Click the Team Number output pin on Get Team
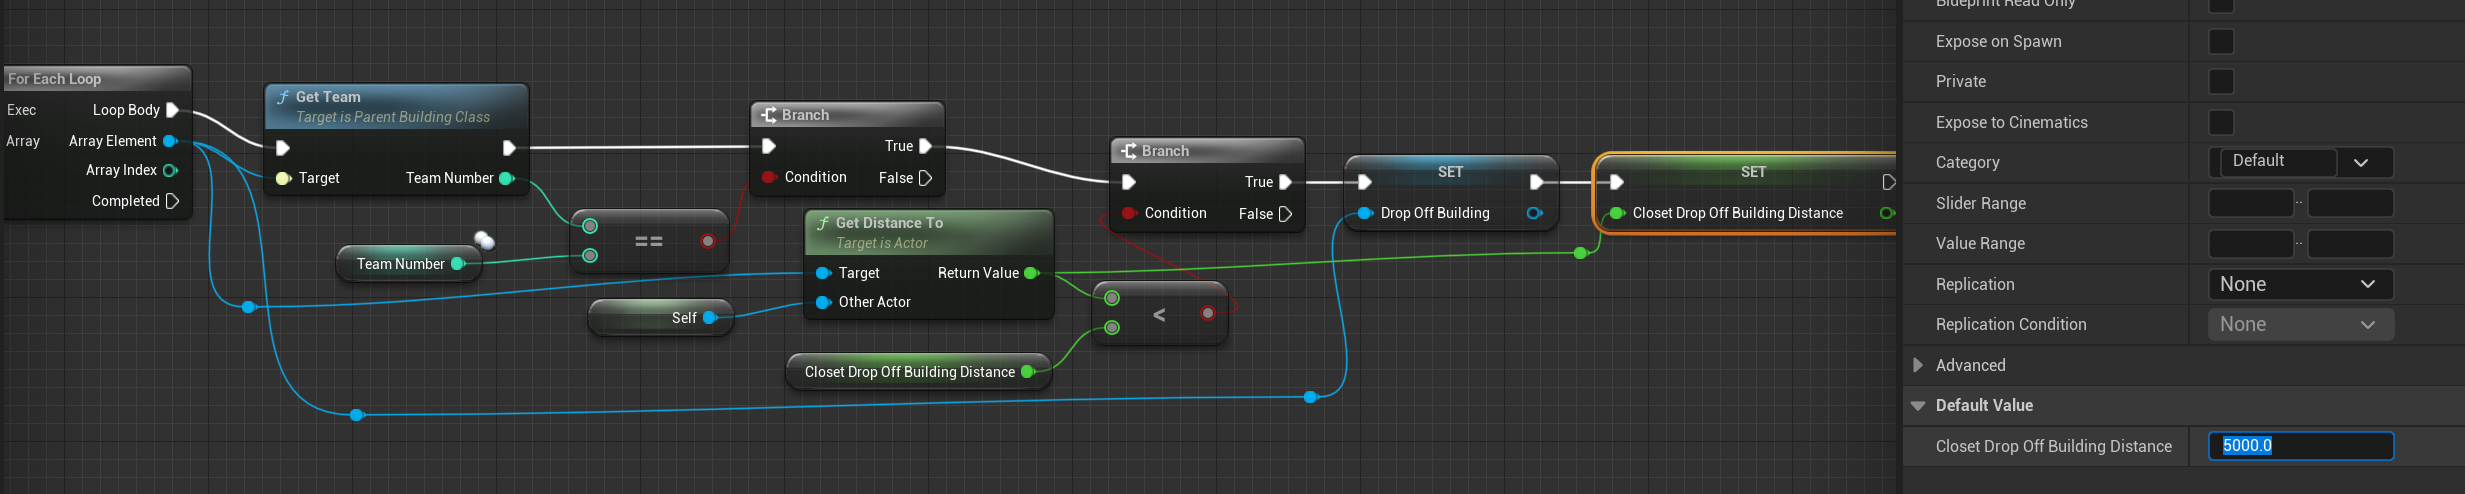Viewport: 2465px width, 494px height. tap(506, 178)
